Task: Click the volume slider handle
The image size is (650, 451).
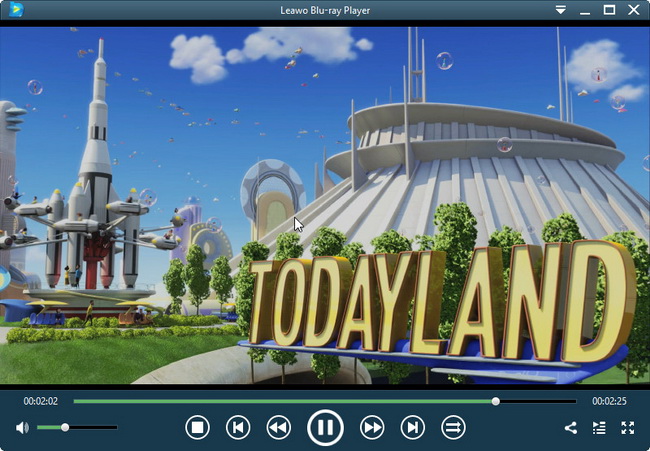Action: pyautogui.click(x=65, y=427)
